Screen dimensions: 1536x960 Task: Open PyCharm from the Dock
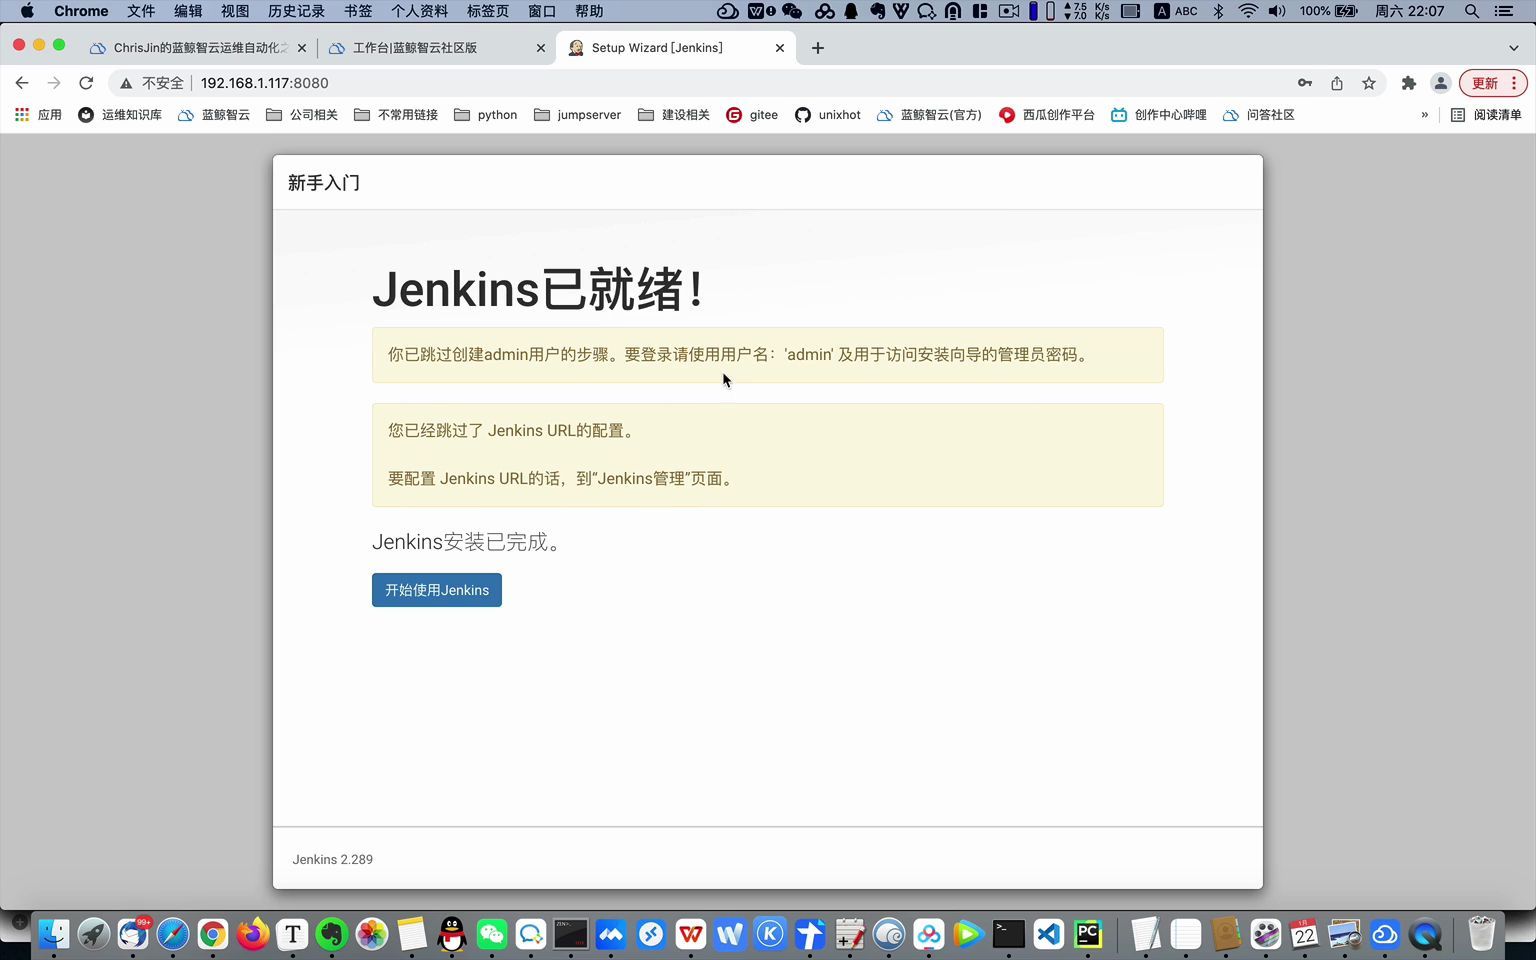tap(1088, 934)
